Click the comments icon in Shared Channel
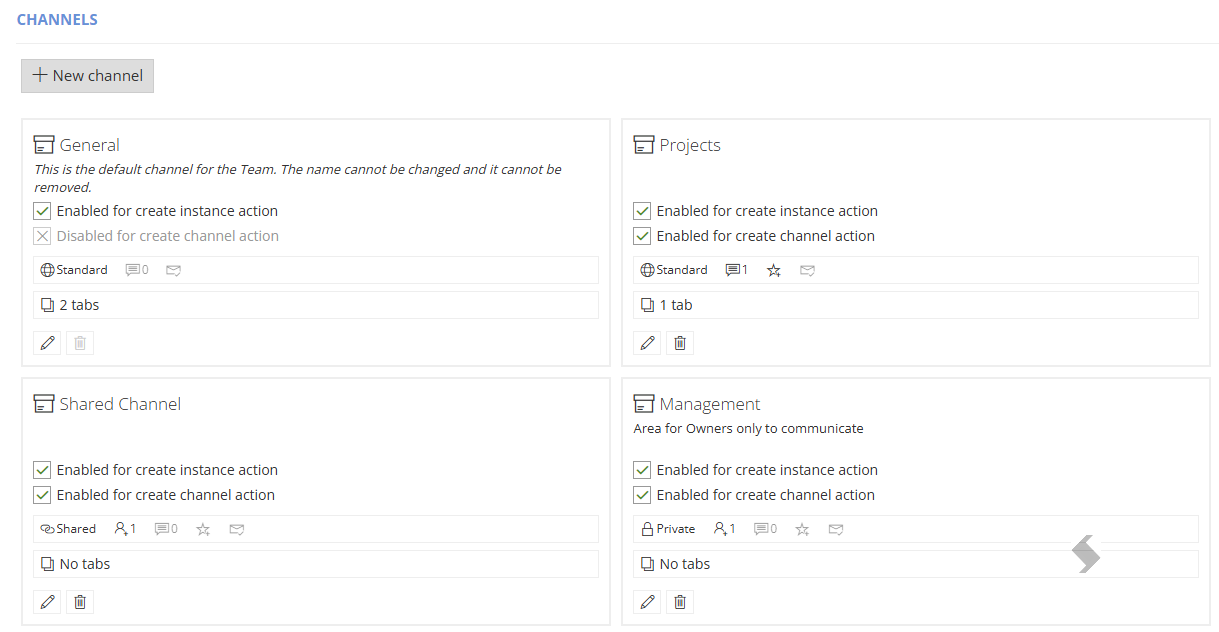The image size is (1219, 632). coord(166,529)
